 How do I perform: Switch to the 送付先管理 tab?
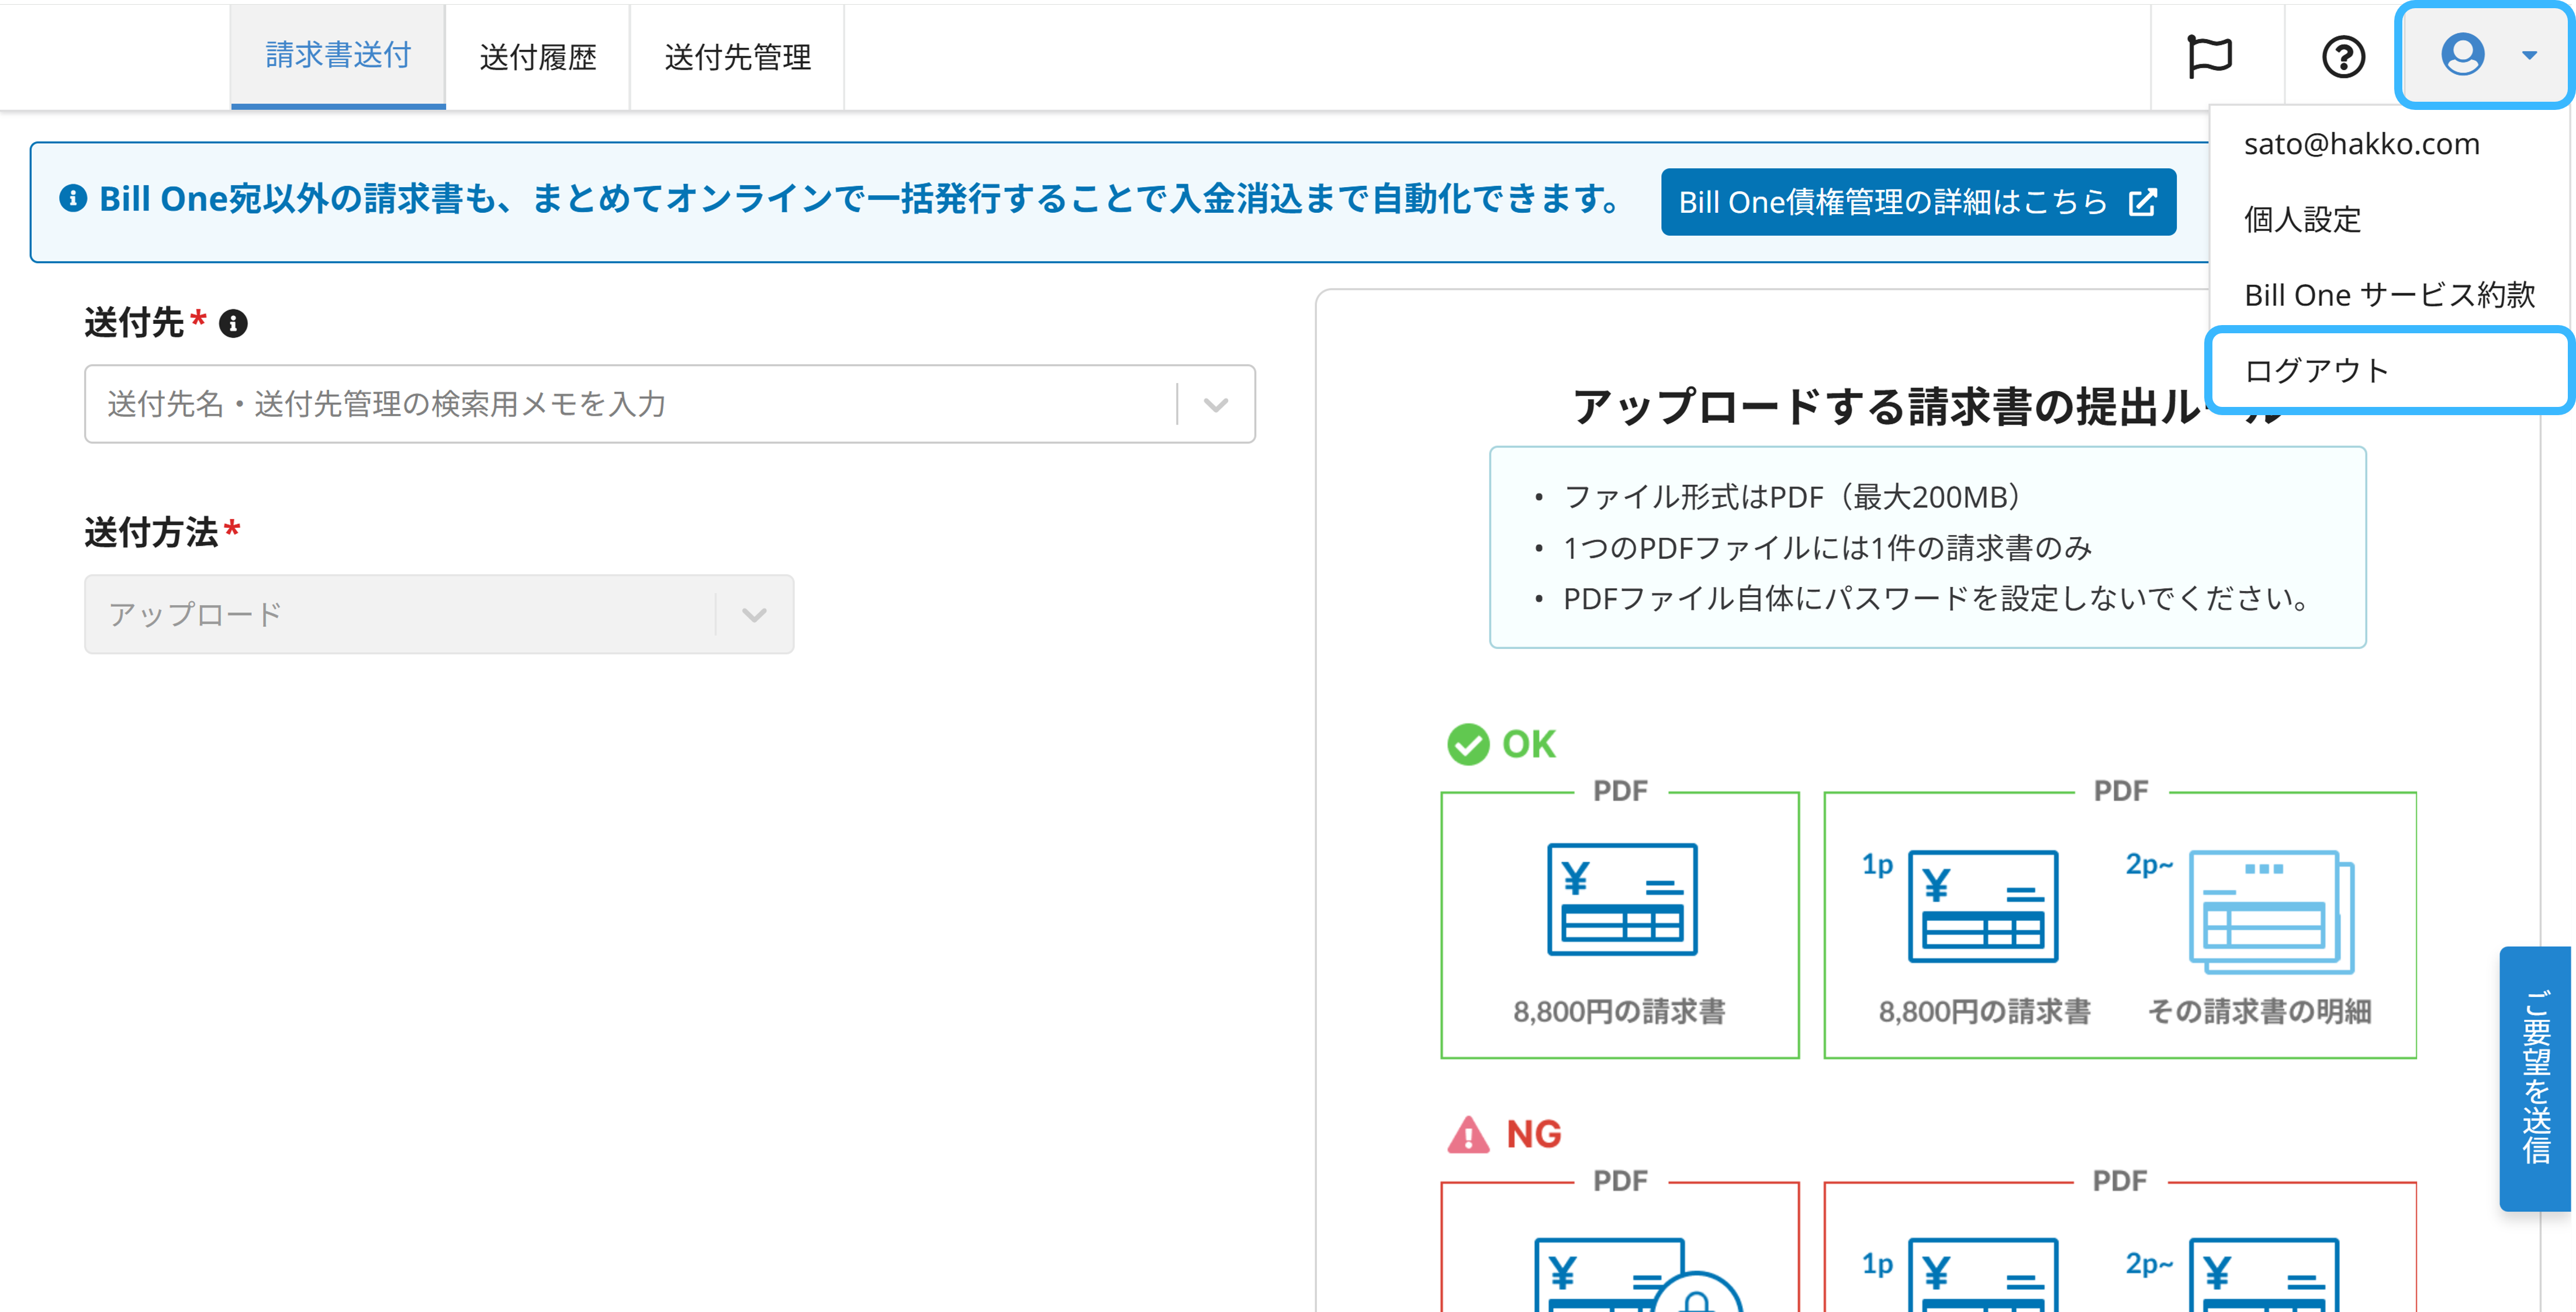[737, 57]
